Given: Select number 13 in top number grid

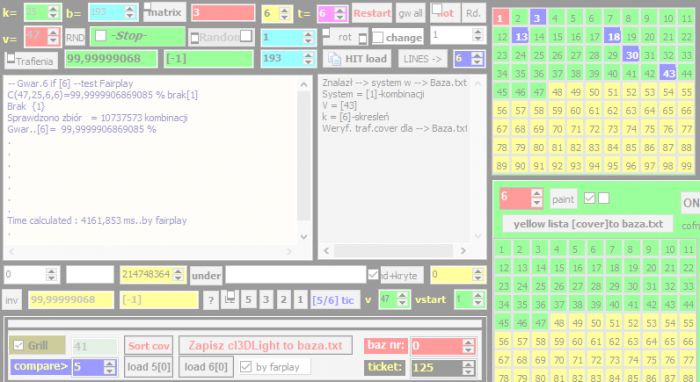Looking at the screenshot, I should click(521, 37).
